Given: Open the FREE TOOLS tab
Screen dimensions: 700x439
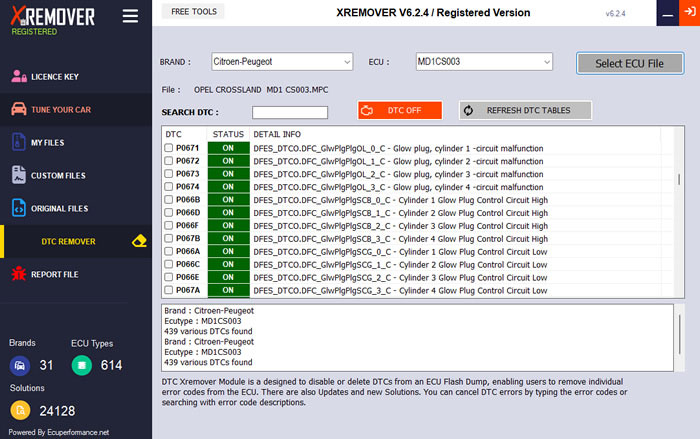Looking at the screenshot, I should (x=193, y=12).
